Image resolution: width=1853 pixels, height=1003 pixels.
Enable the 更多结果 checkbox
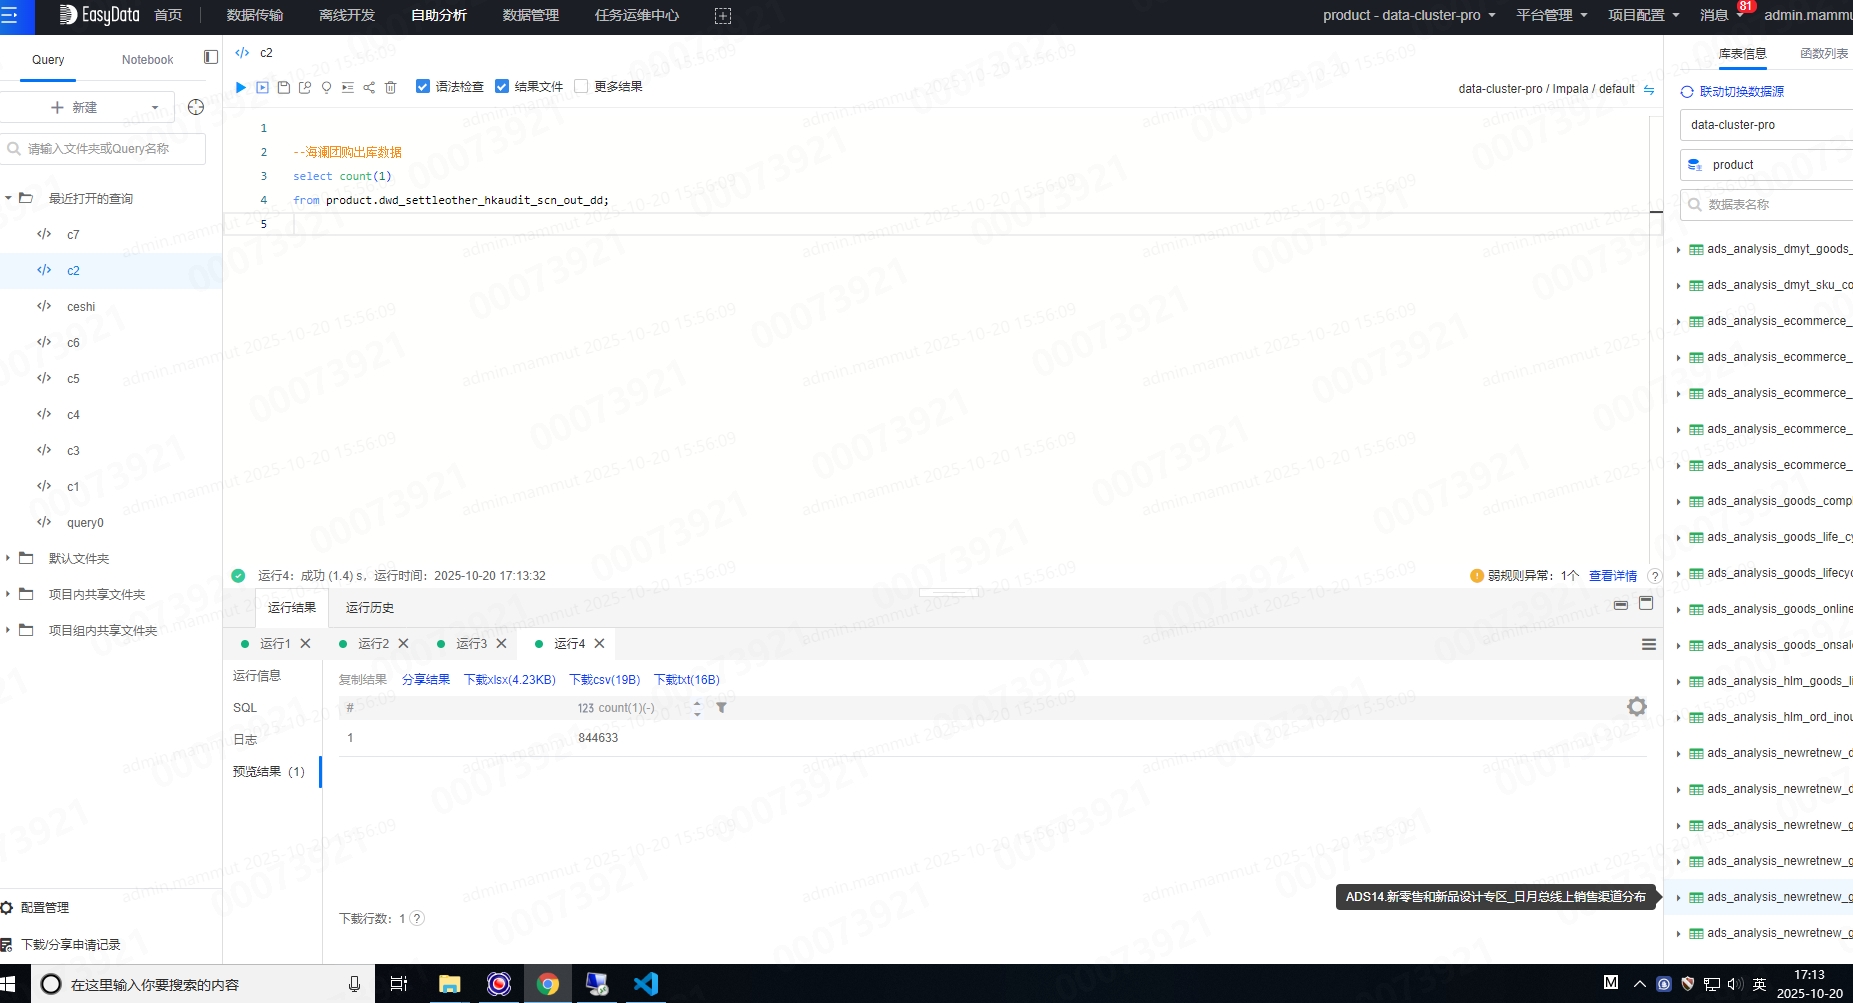click(581, 87)
